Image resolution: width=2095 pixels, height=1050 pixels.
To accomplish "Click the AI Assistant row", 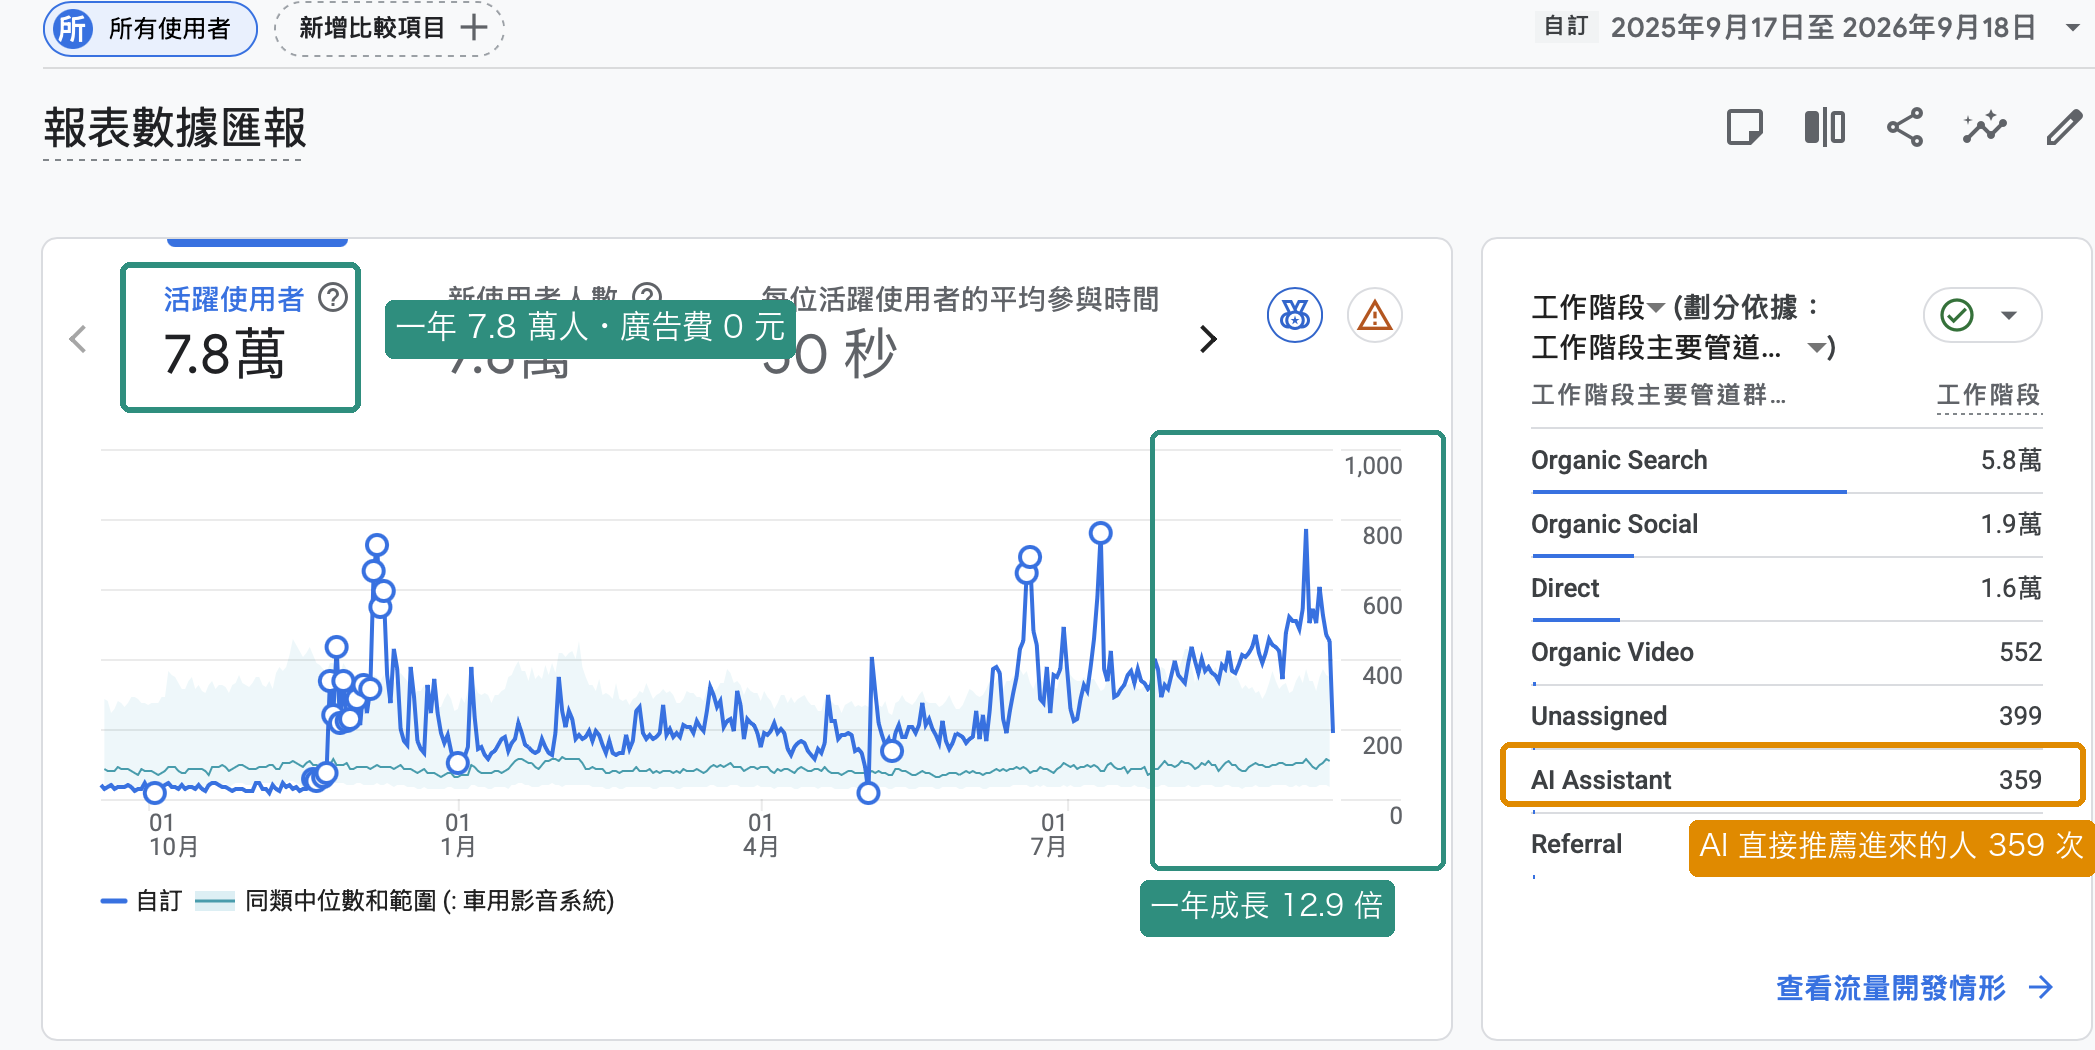I will [1786, 780].
